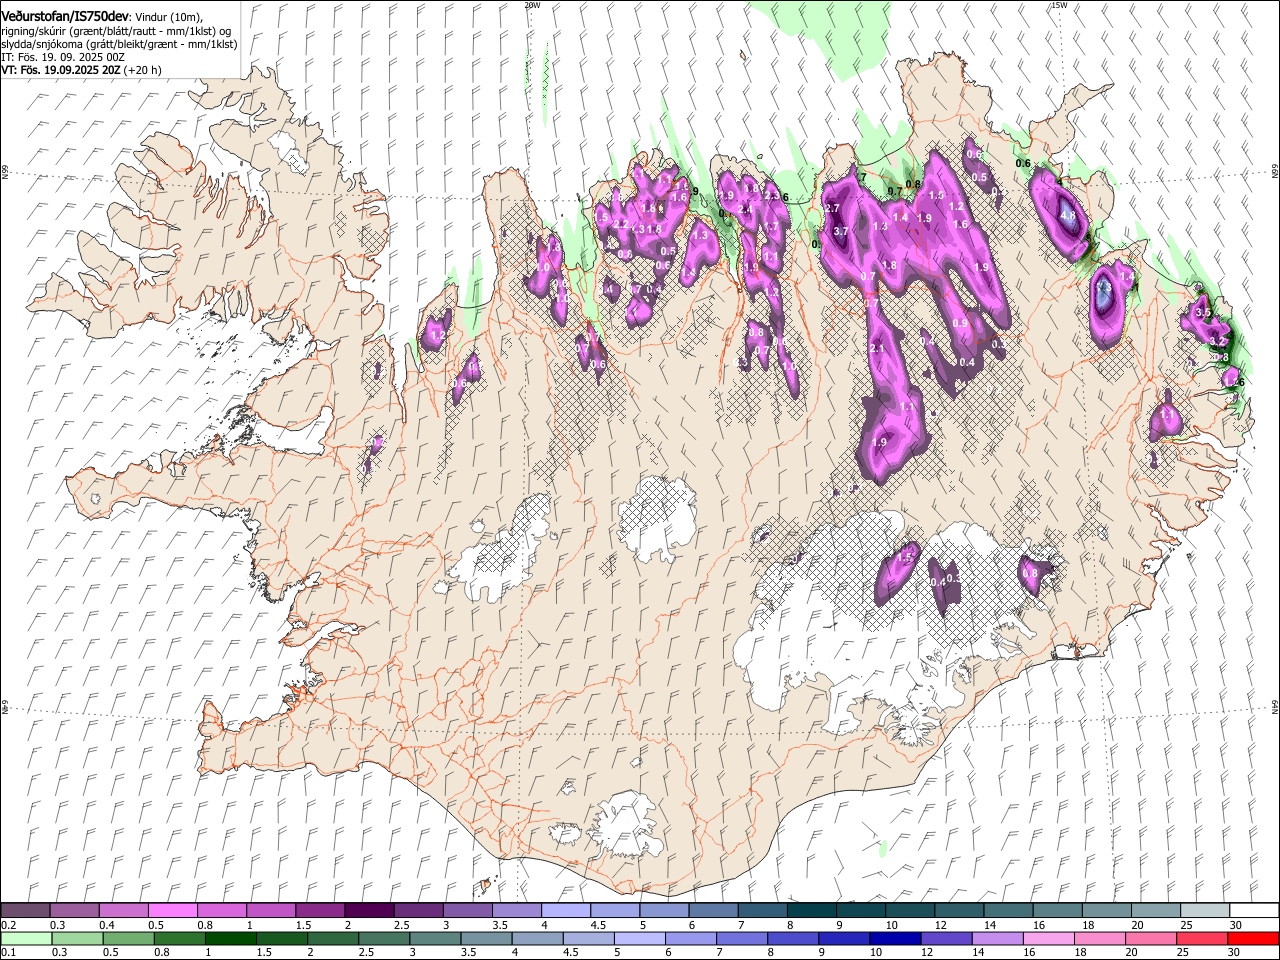
Task: Click the '3.7' precipitation value on the map
Action: pyautogui.click(x=841, y=231)
